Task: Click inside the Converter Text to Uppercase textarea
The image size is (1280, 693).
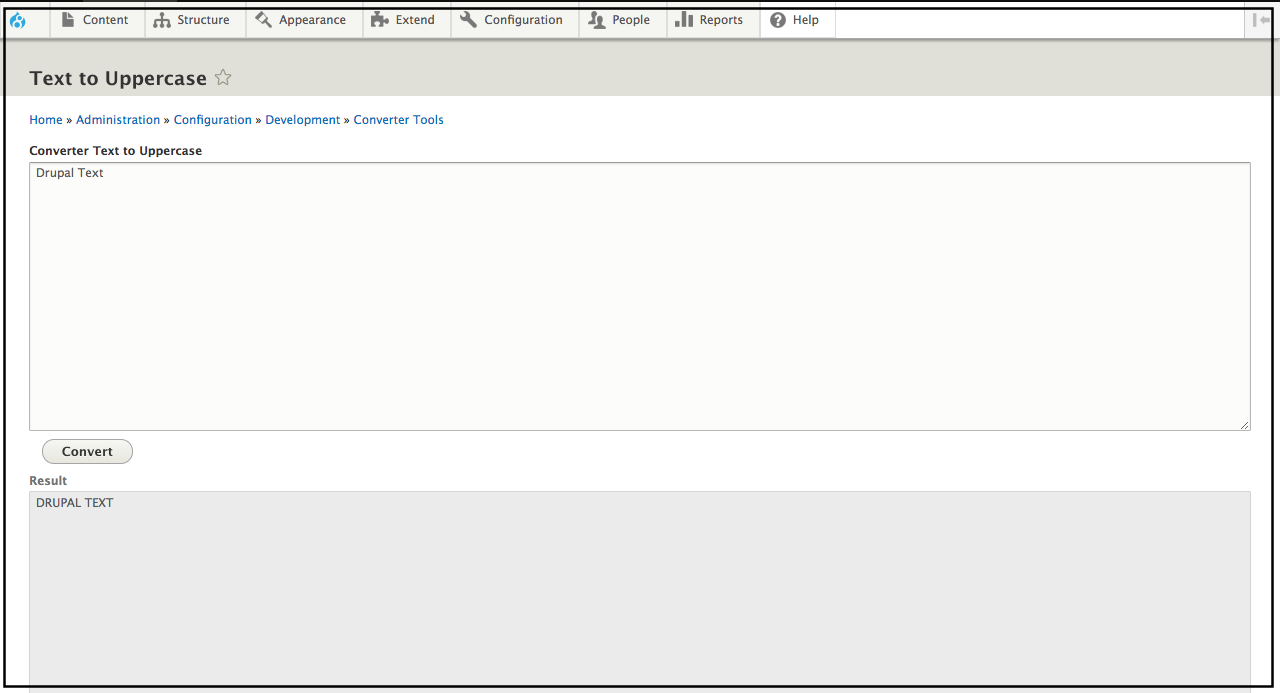Action: pyautogui.click(x=640, y=295)
